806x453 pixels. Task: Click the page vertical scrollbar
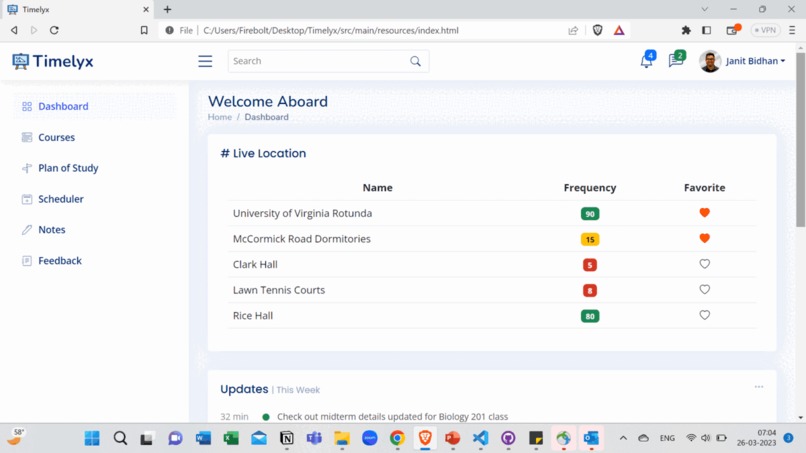click(800, 139)
